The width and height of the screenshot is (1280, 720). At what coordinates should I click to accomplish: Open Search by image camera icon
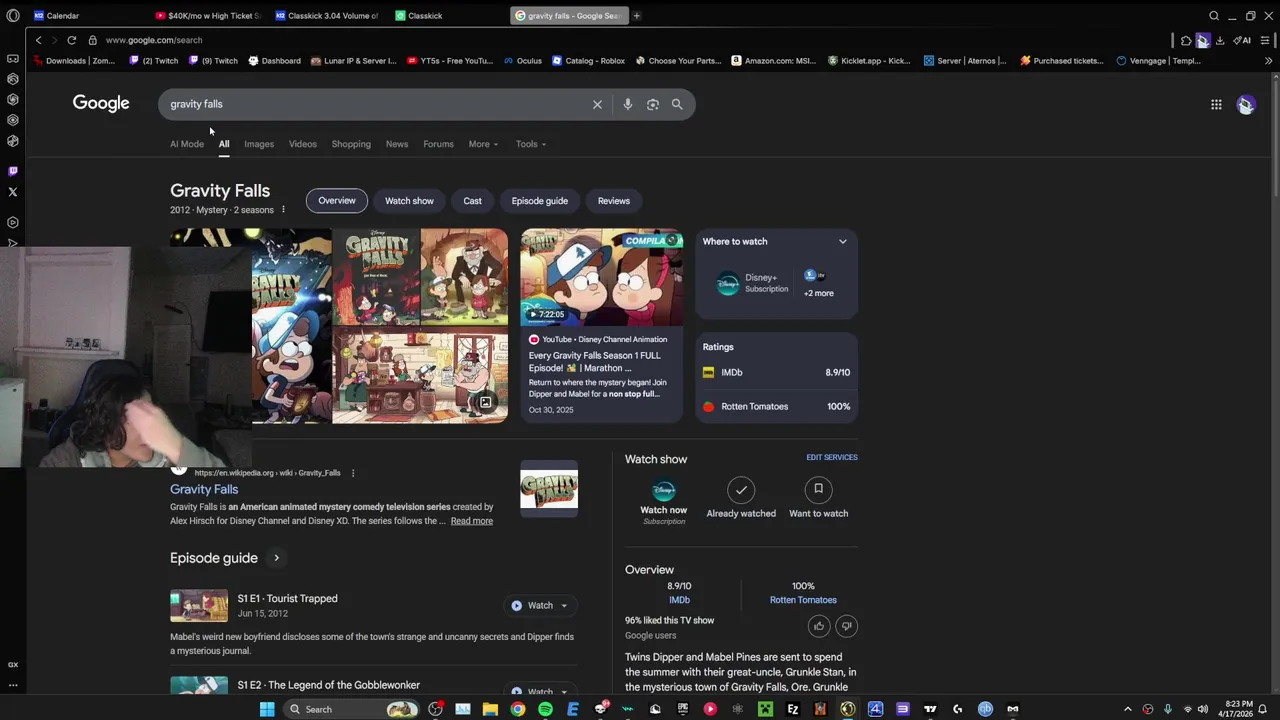pyautogui.click(x=652, y=104)
